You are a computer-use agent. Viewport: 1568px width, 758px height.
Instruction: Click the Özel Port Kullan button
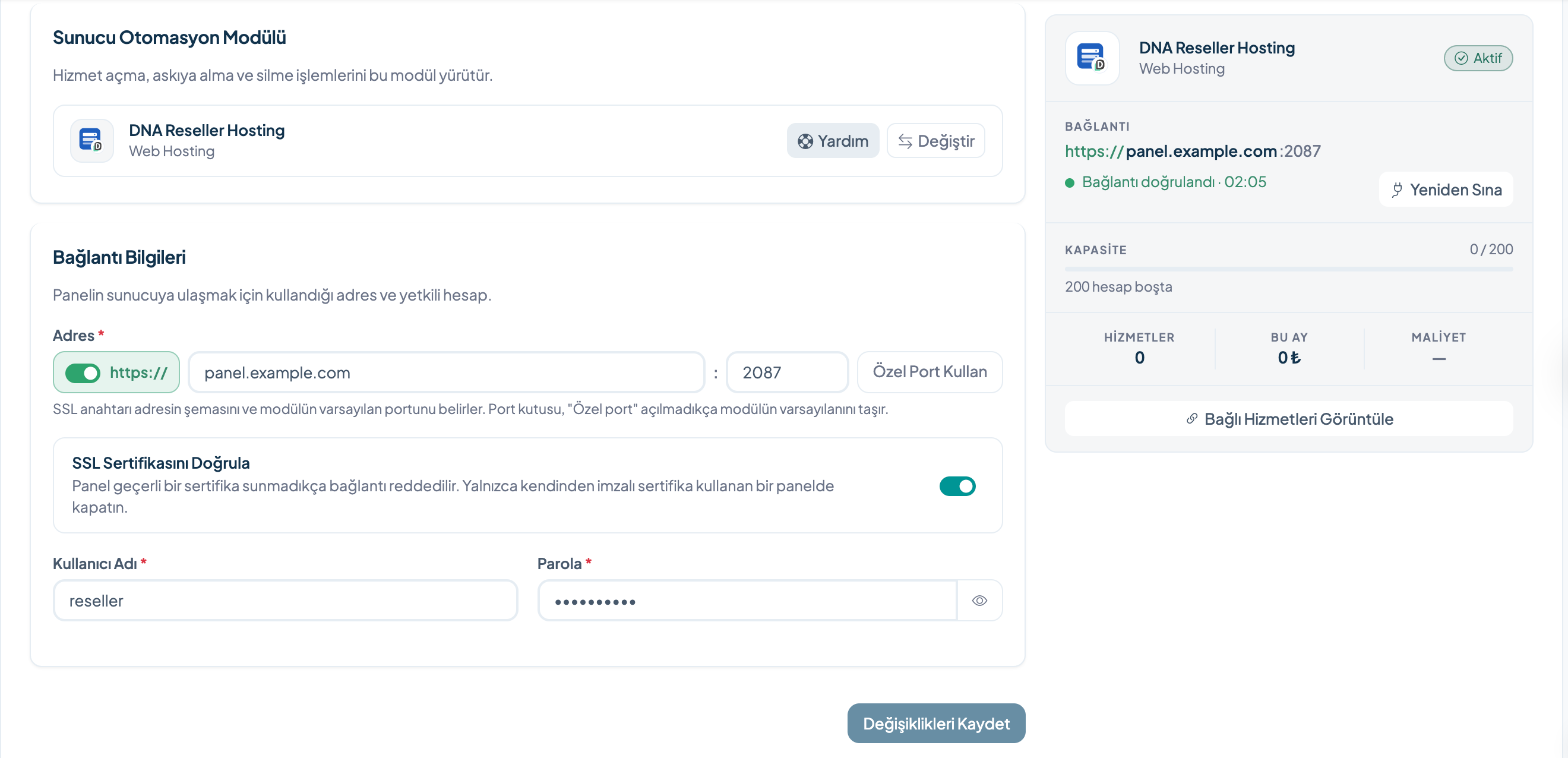(930, 372)
